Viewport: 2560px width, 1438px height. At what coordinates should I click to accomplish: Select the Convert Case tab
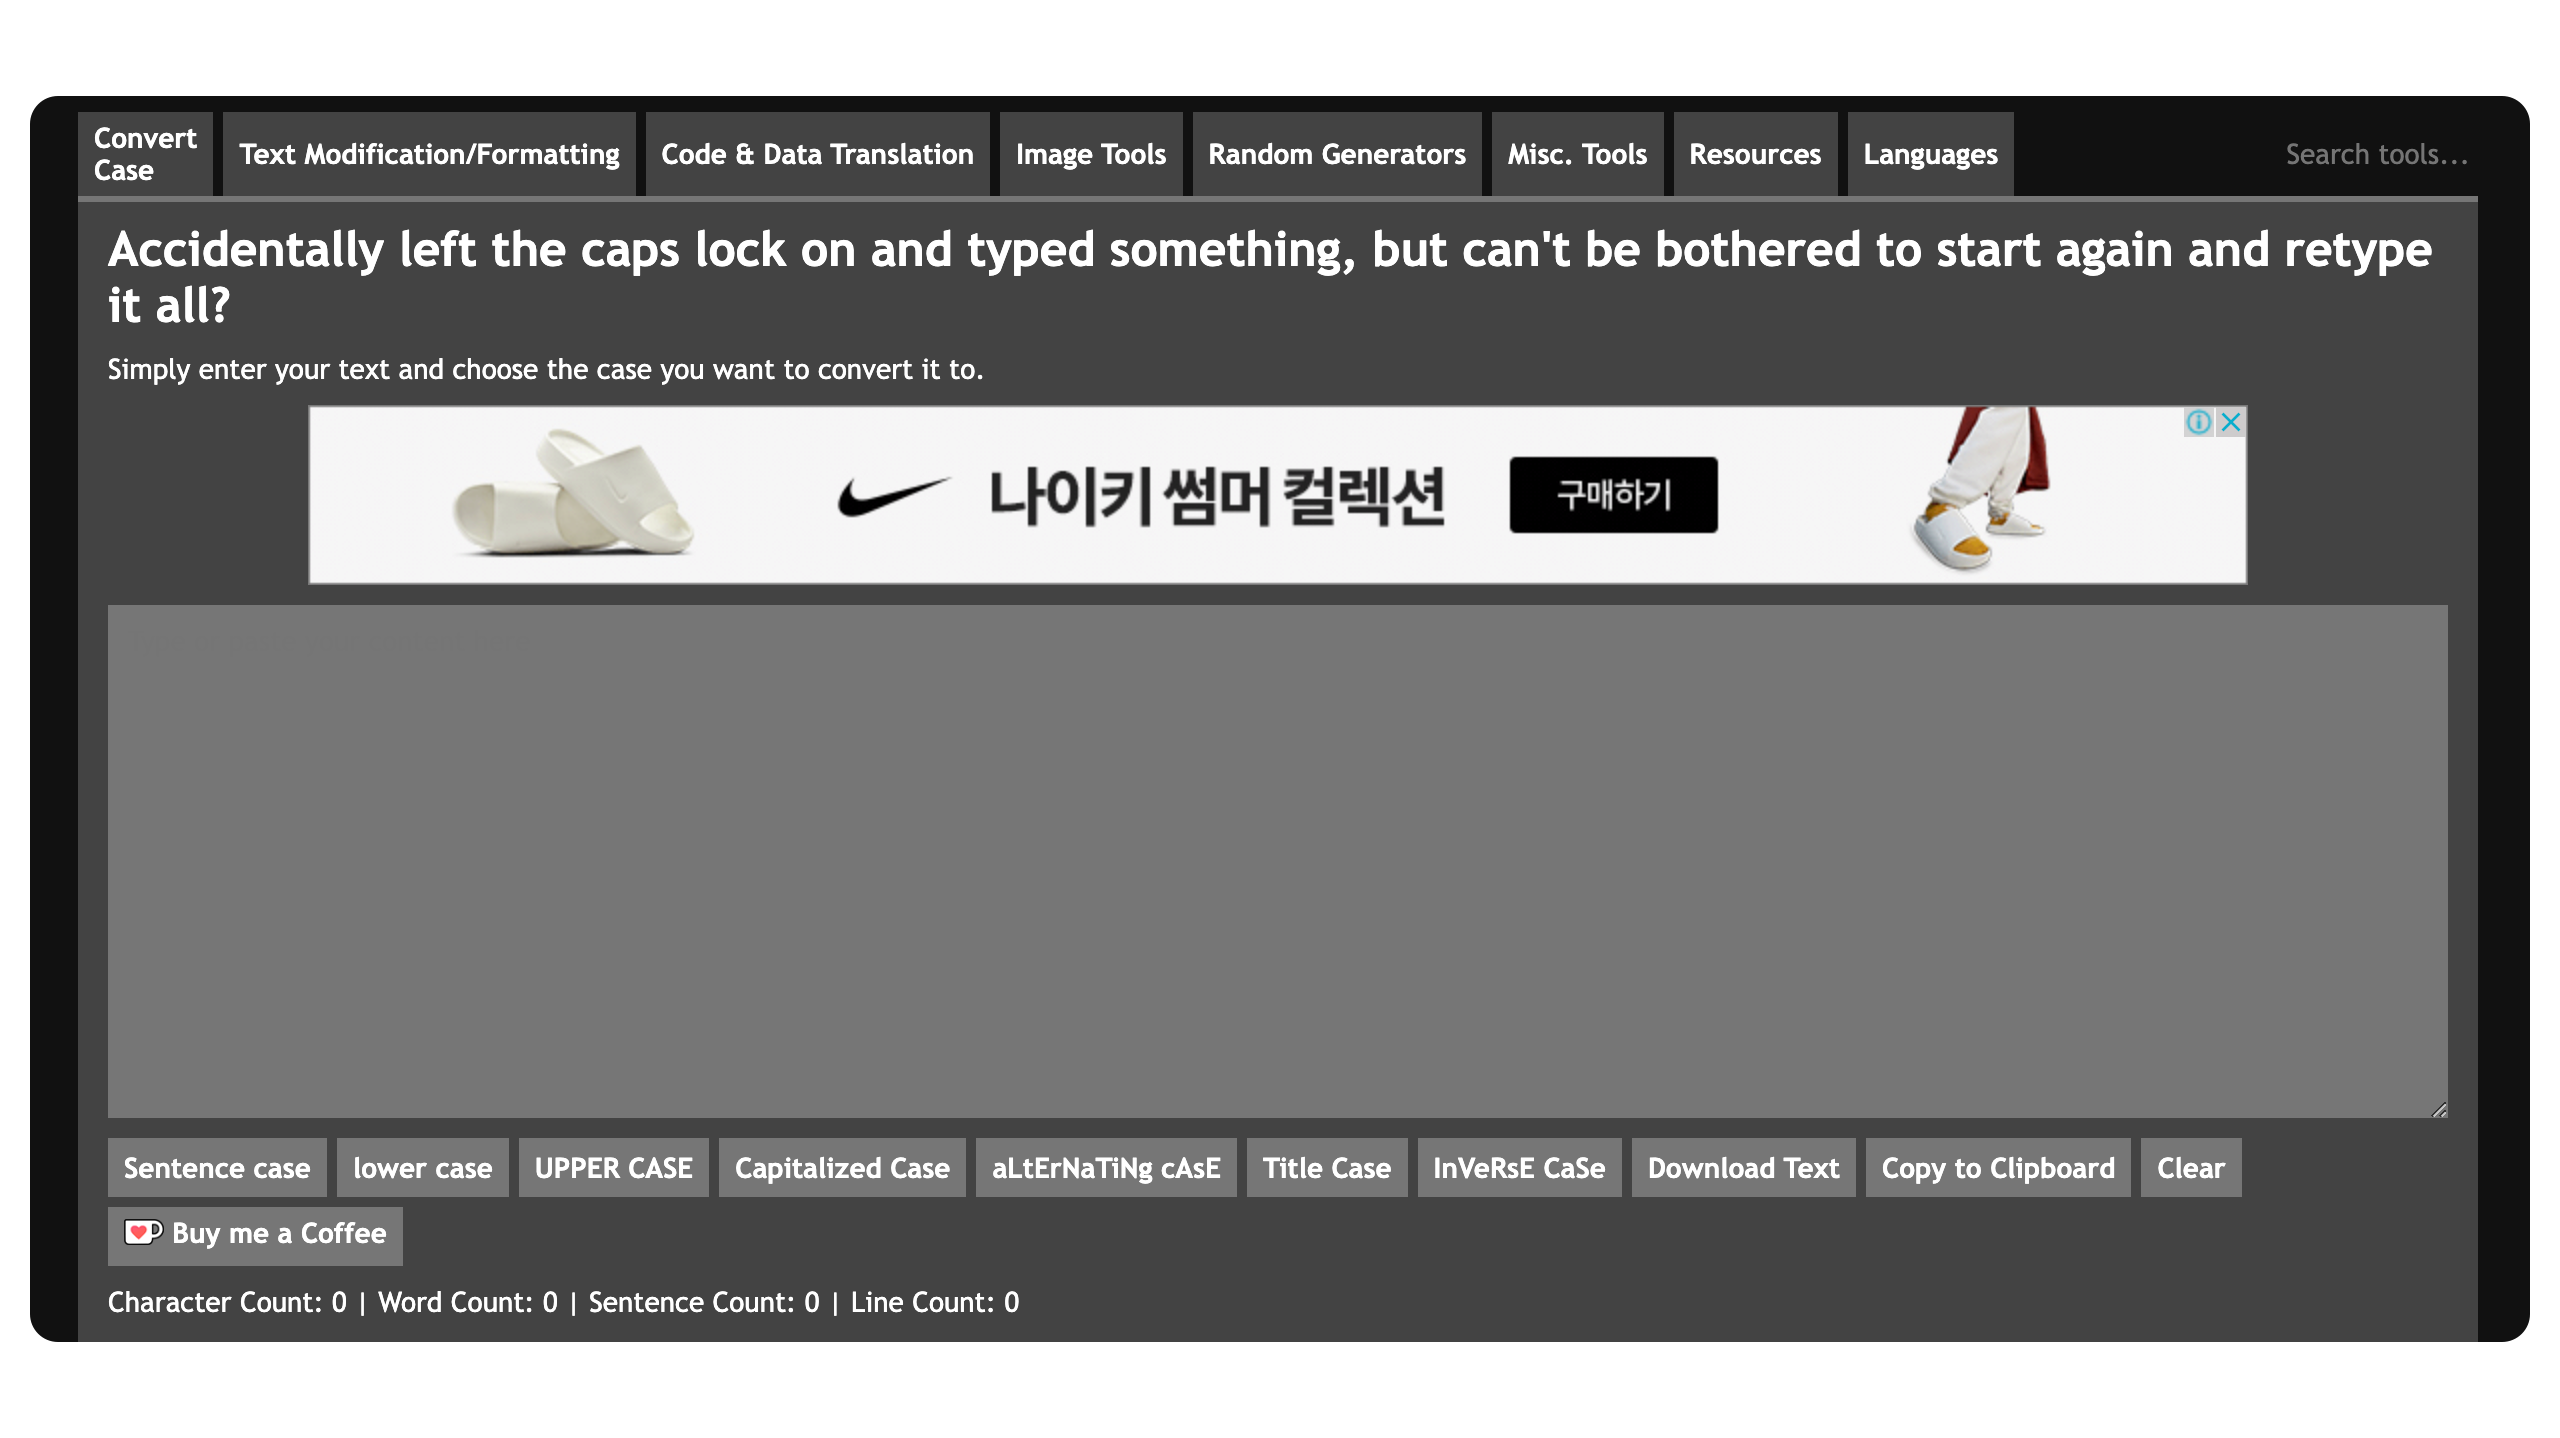[145, 154]
